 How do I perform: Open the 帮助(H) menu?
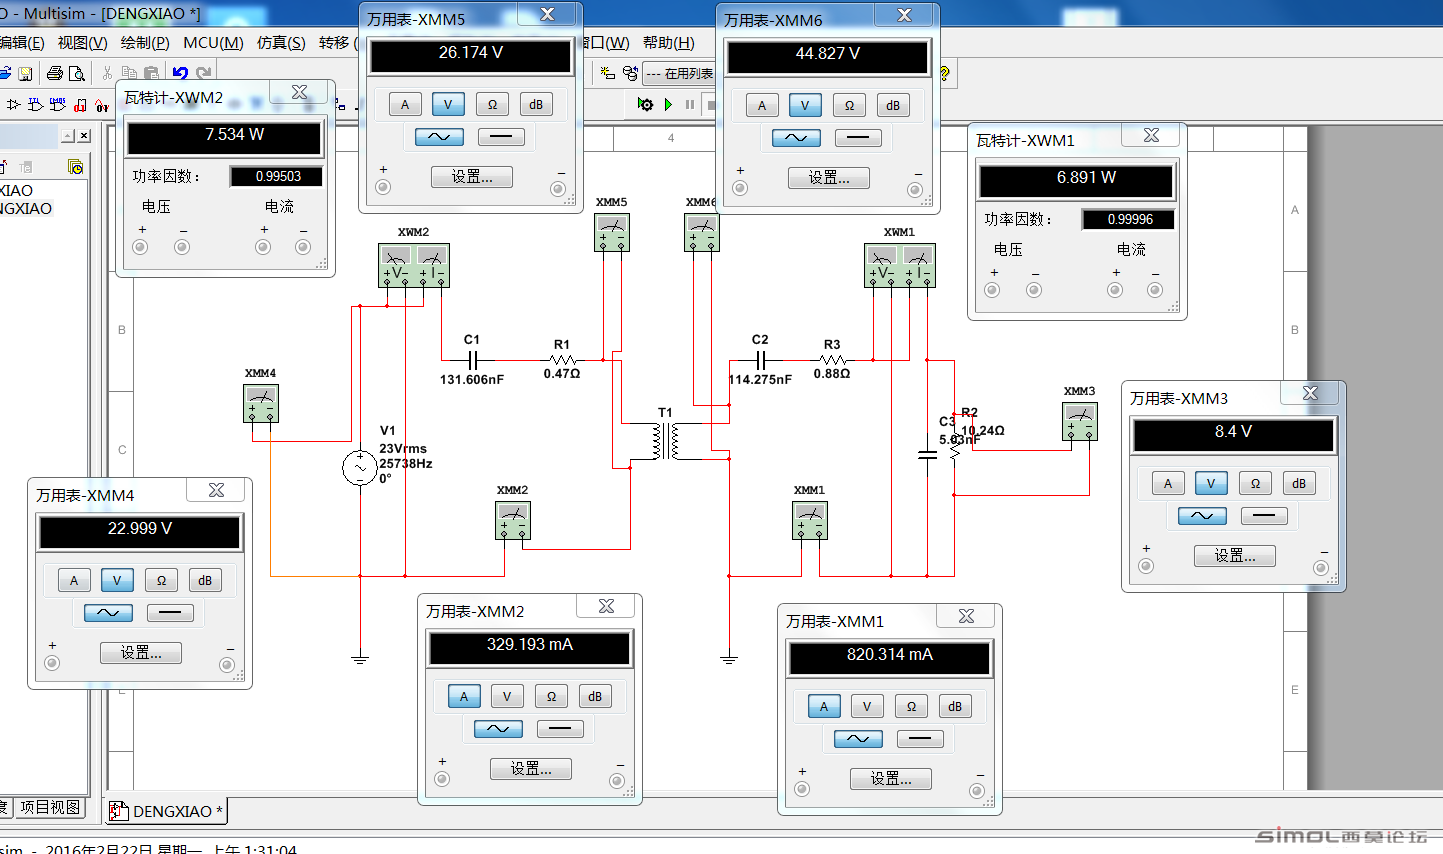pos(669,43)
